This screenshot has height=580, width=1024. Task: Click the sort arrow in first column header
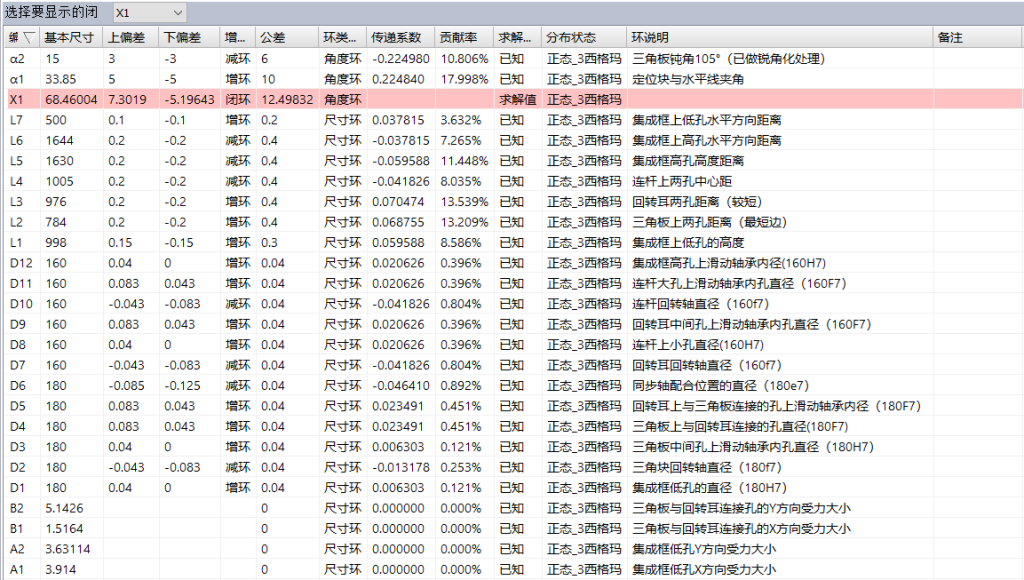pyautogui.click(x=29, y=38)
